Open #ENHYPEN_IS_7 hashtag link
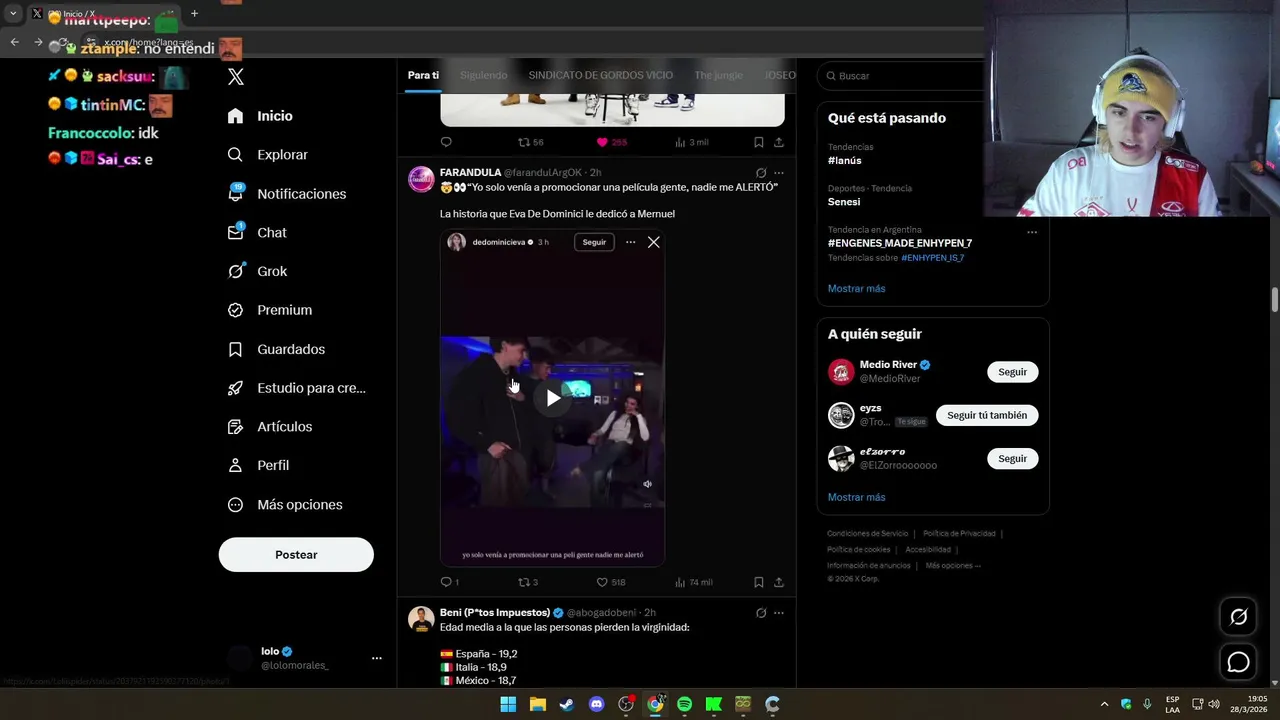 coord(932,258)
